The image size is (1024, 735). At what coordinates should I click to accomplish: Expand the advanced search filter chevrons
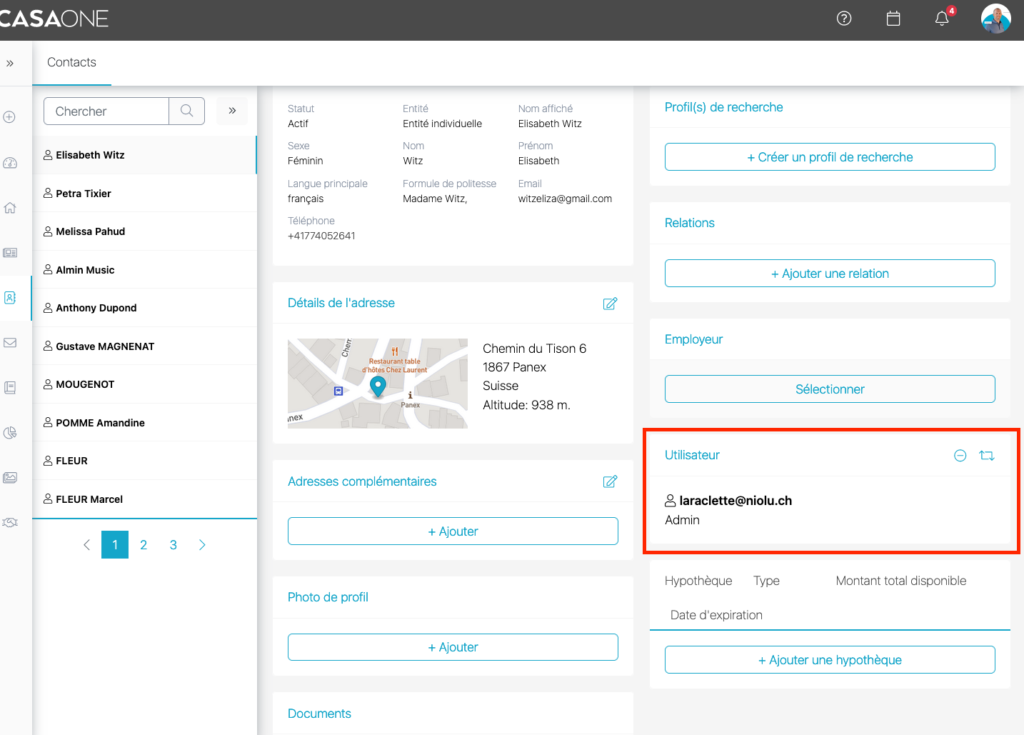pyautogui.click(x=232, y=111)
